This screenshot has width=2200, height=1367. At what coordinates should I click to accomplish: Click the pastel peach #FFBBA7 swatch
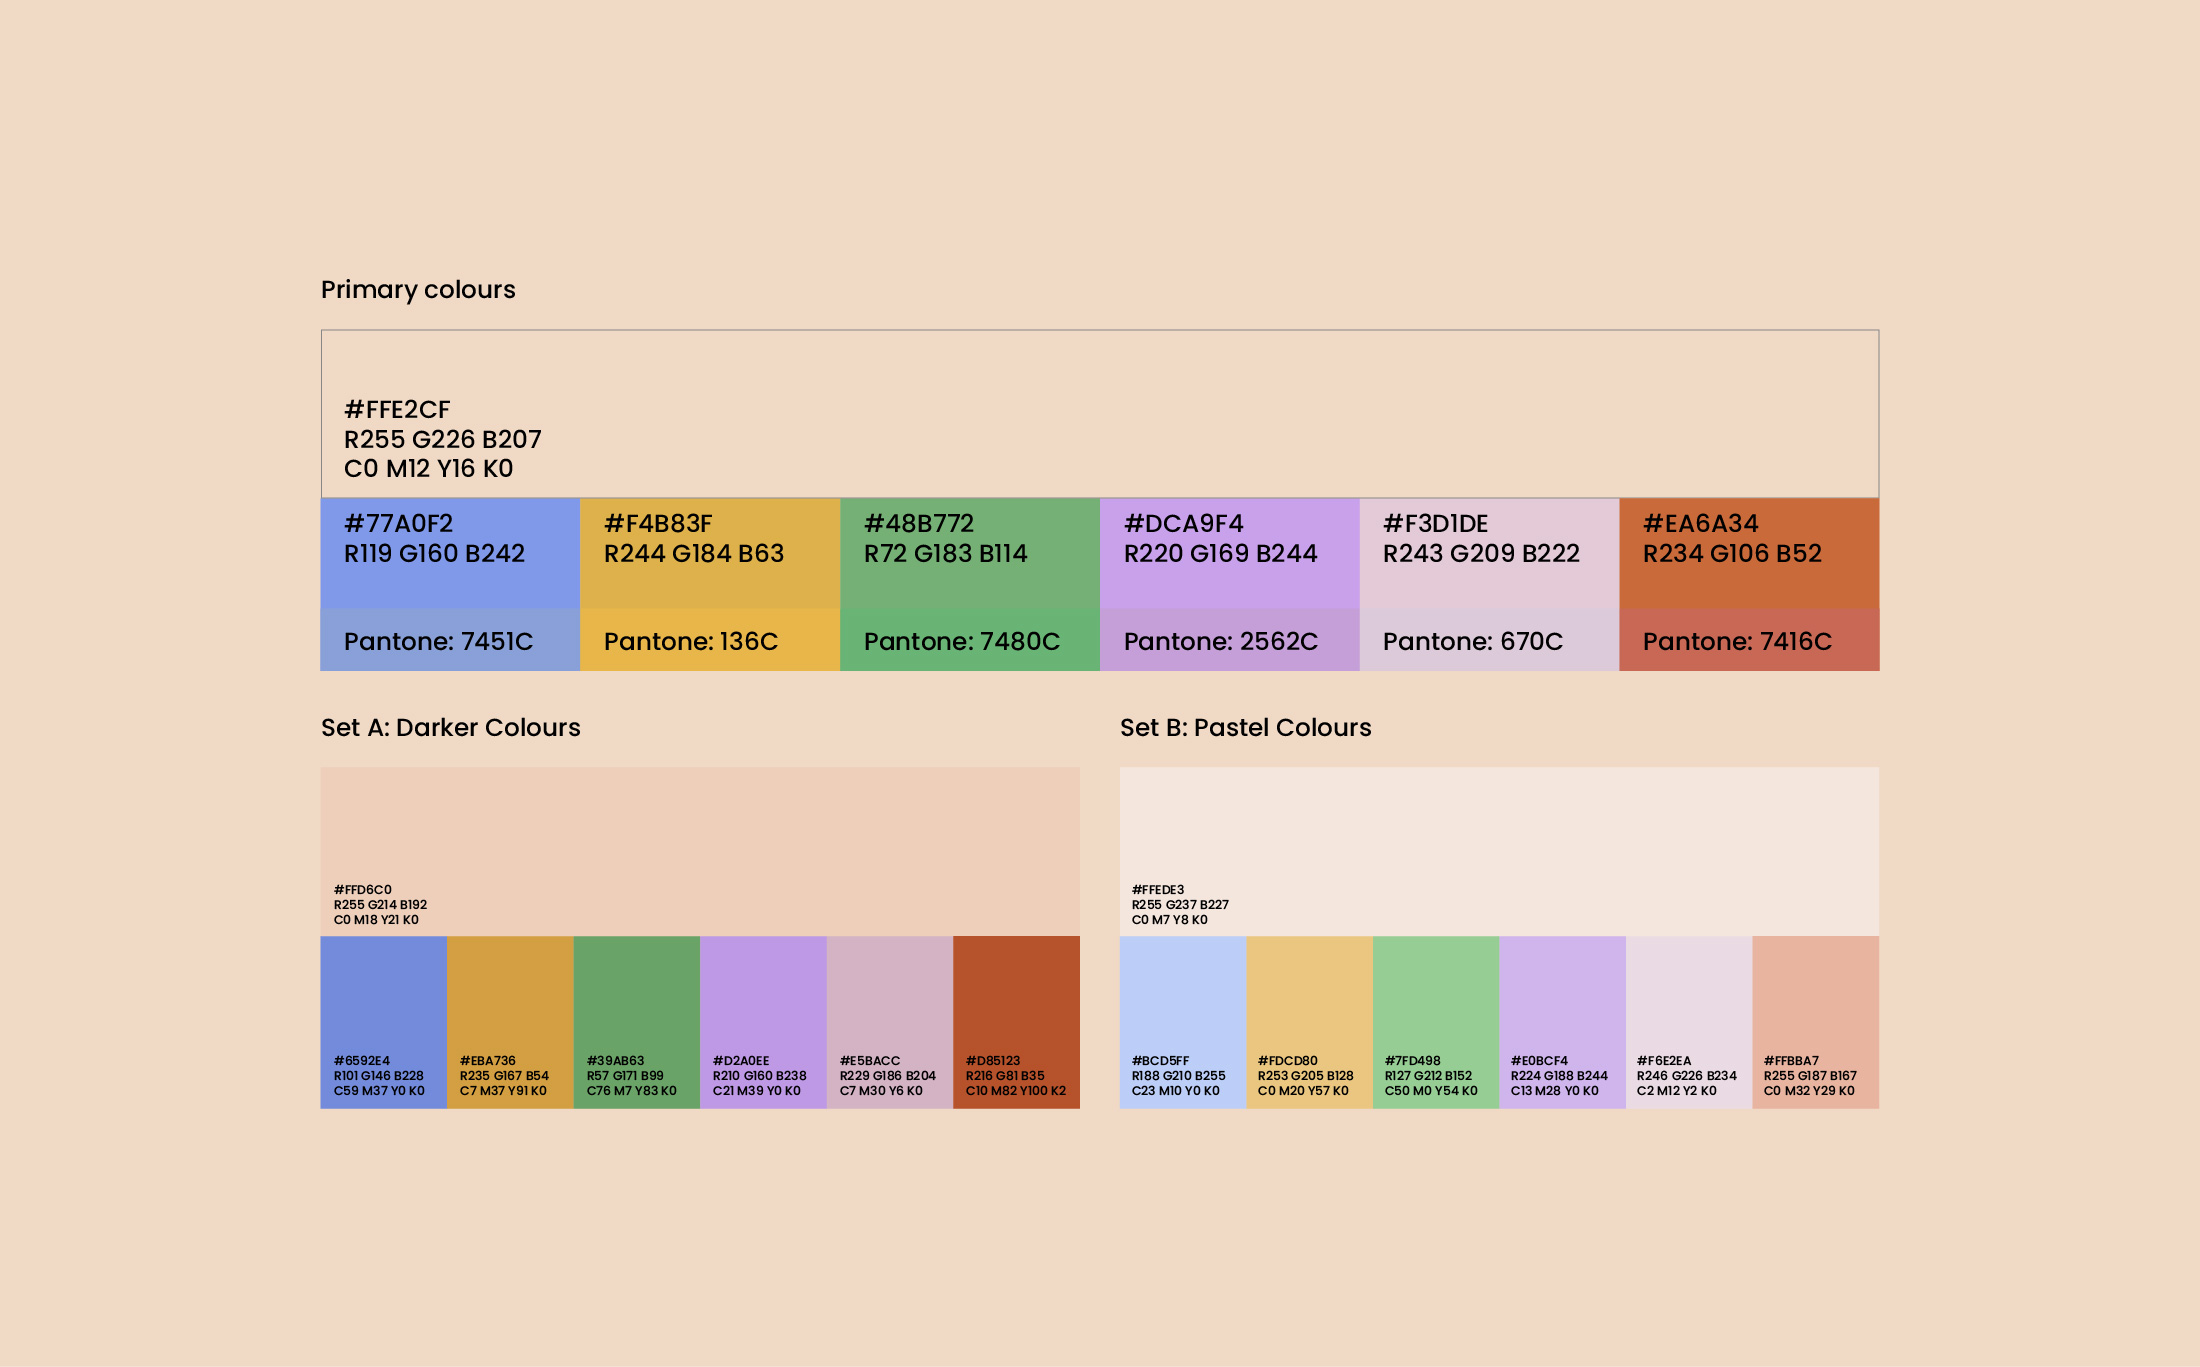click(x=1815, y=1000)
